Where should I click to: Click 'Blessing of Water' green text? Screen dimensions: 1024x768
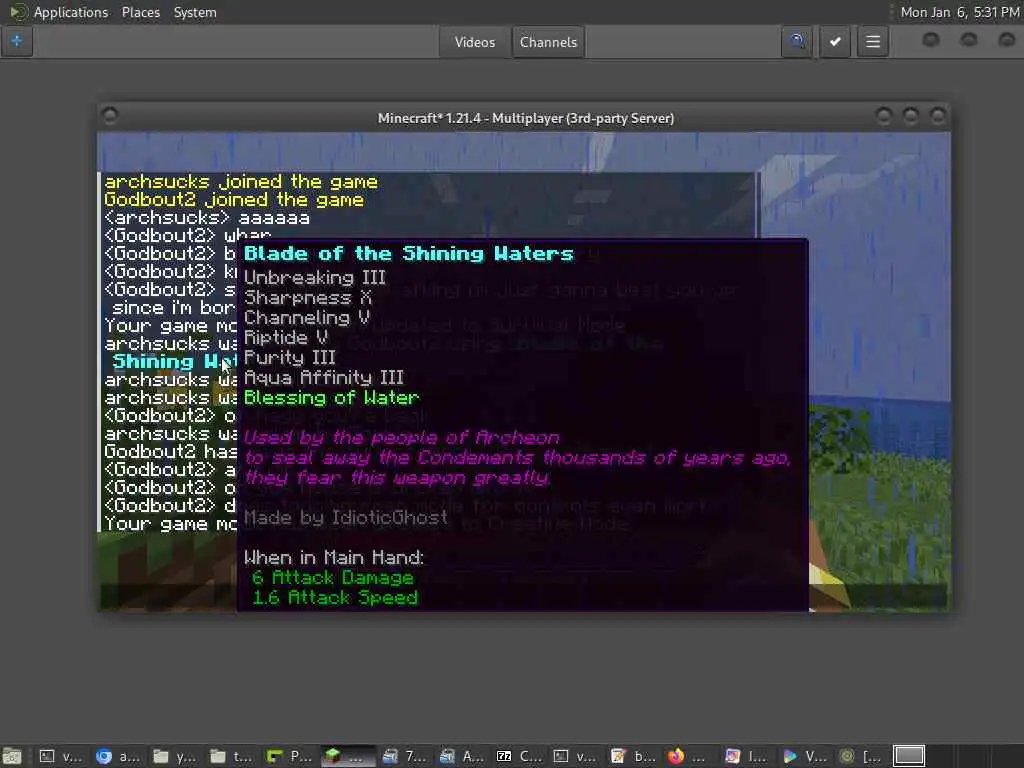click(x=331, y=398)
